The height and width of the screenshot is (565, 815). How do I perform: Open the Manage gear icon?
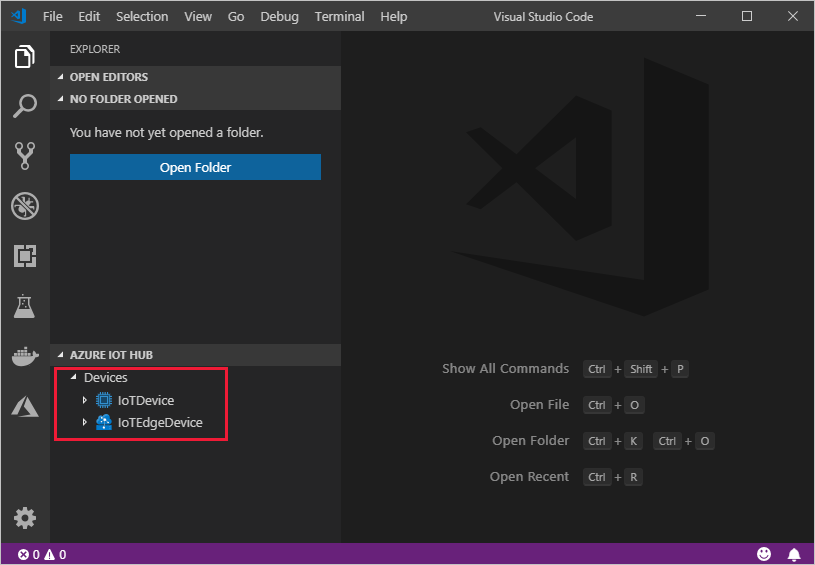click(24, 518)
